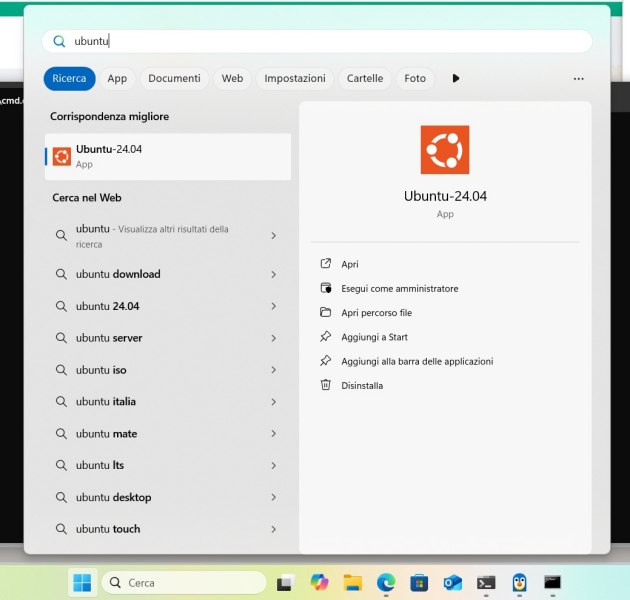Click search icon beside 'ubuntu server'

tap(61, 338)
